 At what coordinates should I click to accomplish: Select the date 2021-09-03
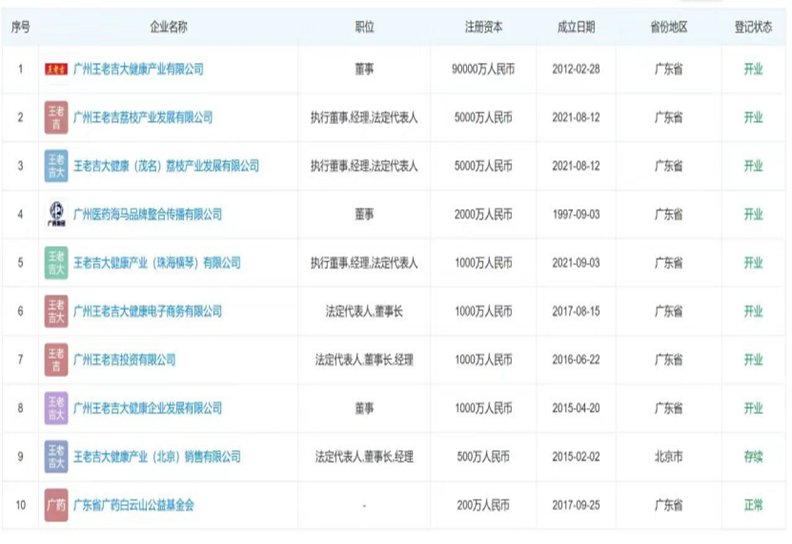pyautogui.click(x=576, y=263)
